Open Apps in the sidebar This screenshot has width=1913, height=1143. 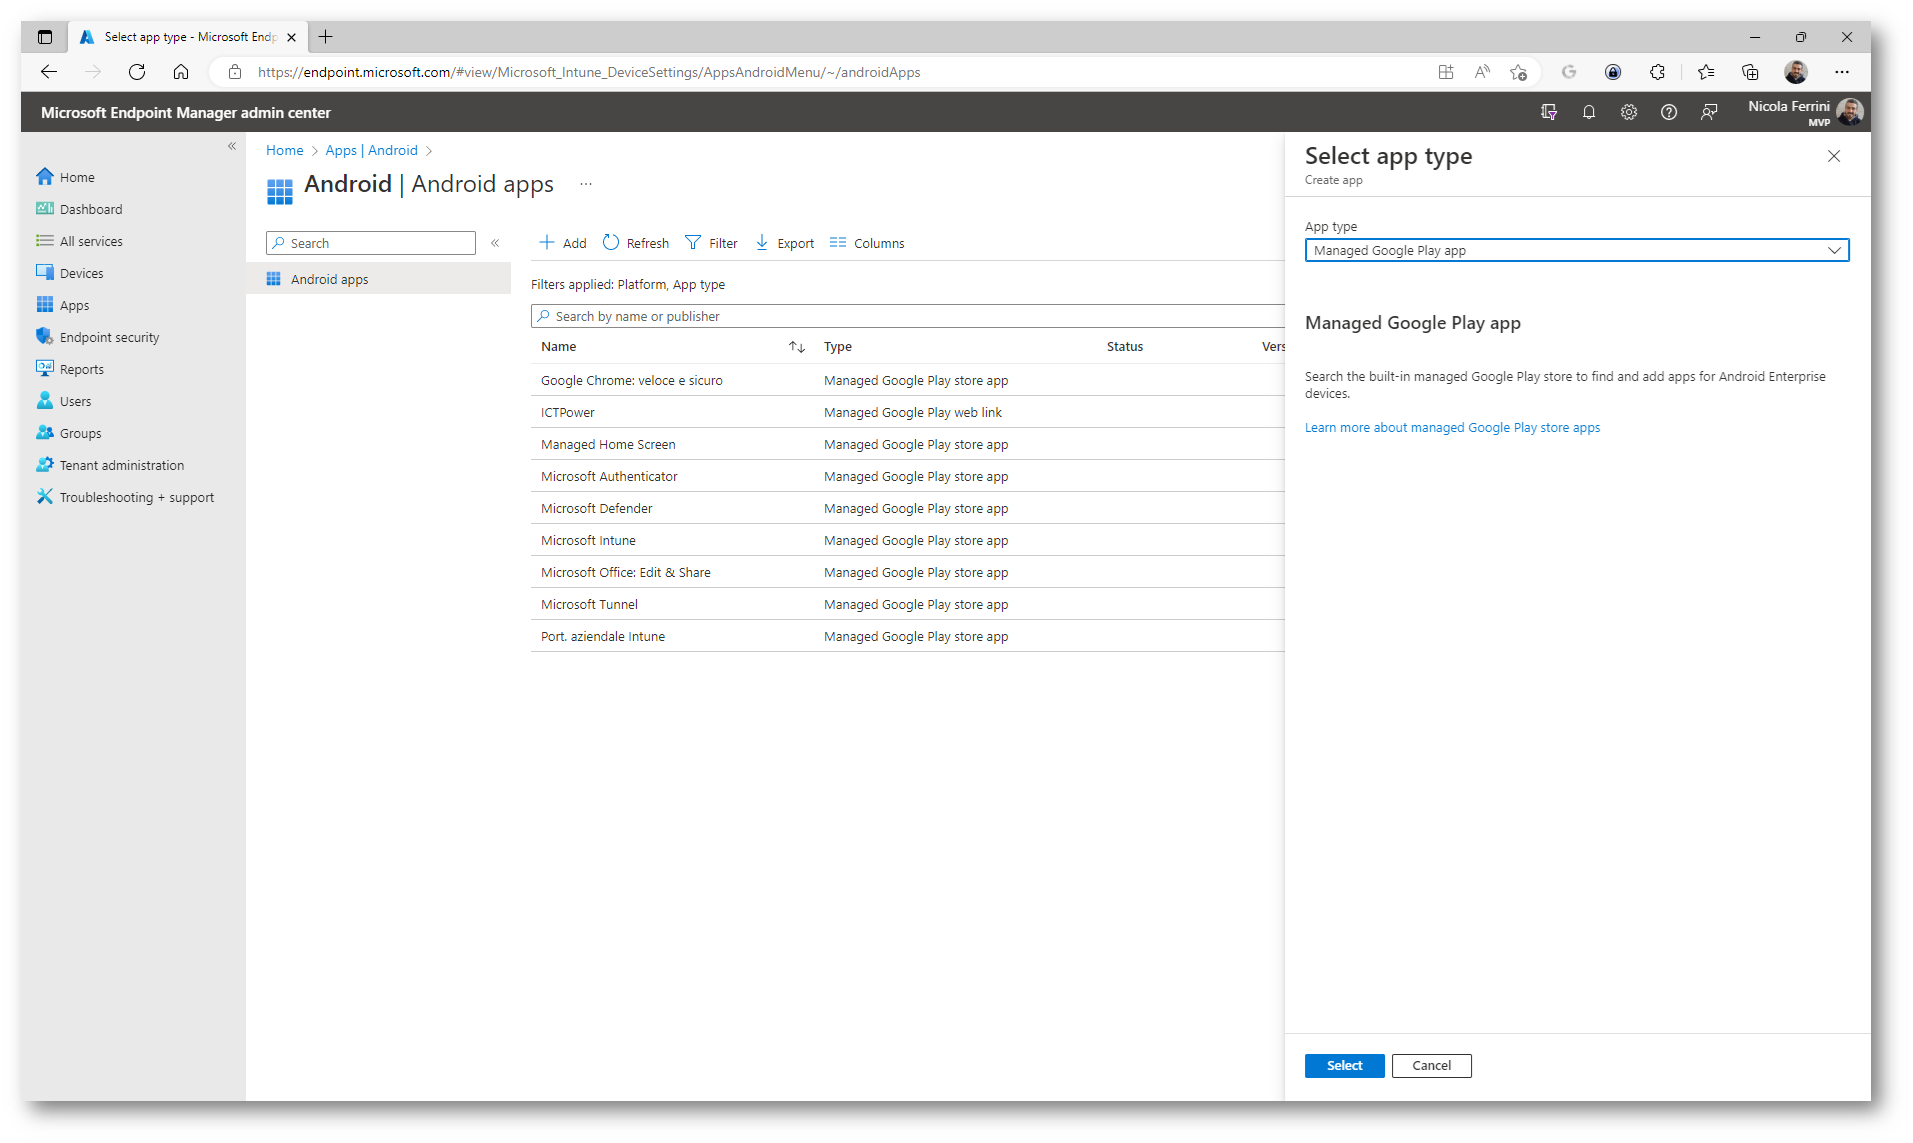tap(63, 305)
